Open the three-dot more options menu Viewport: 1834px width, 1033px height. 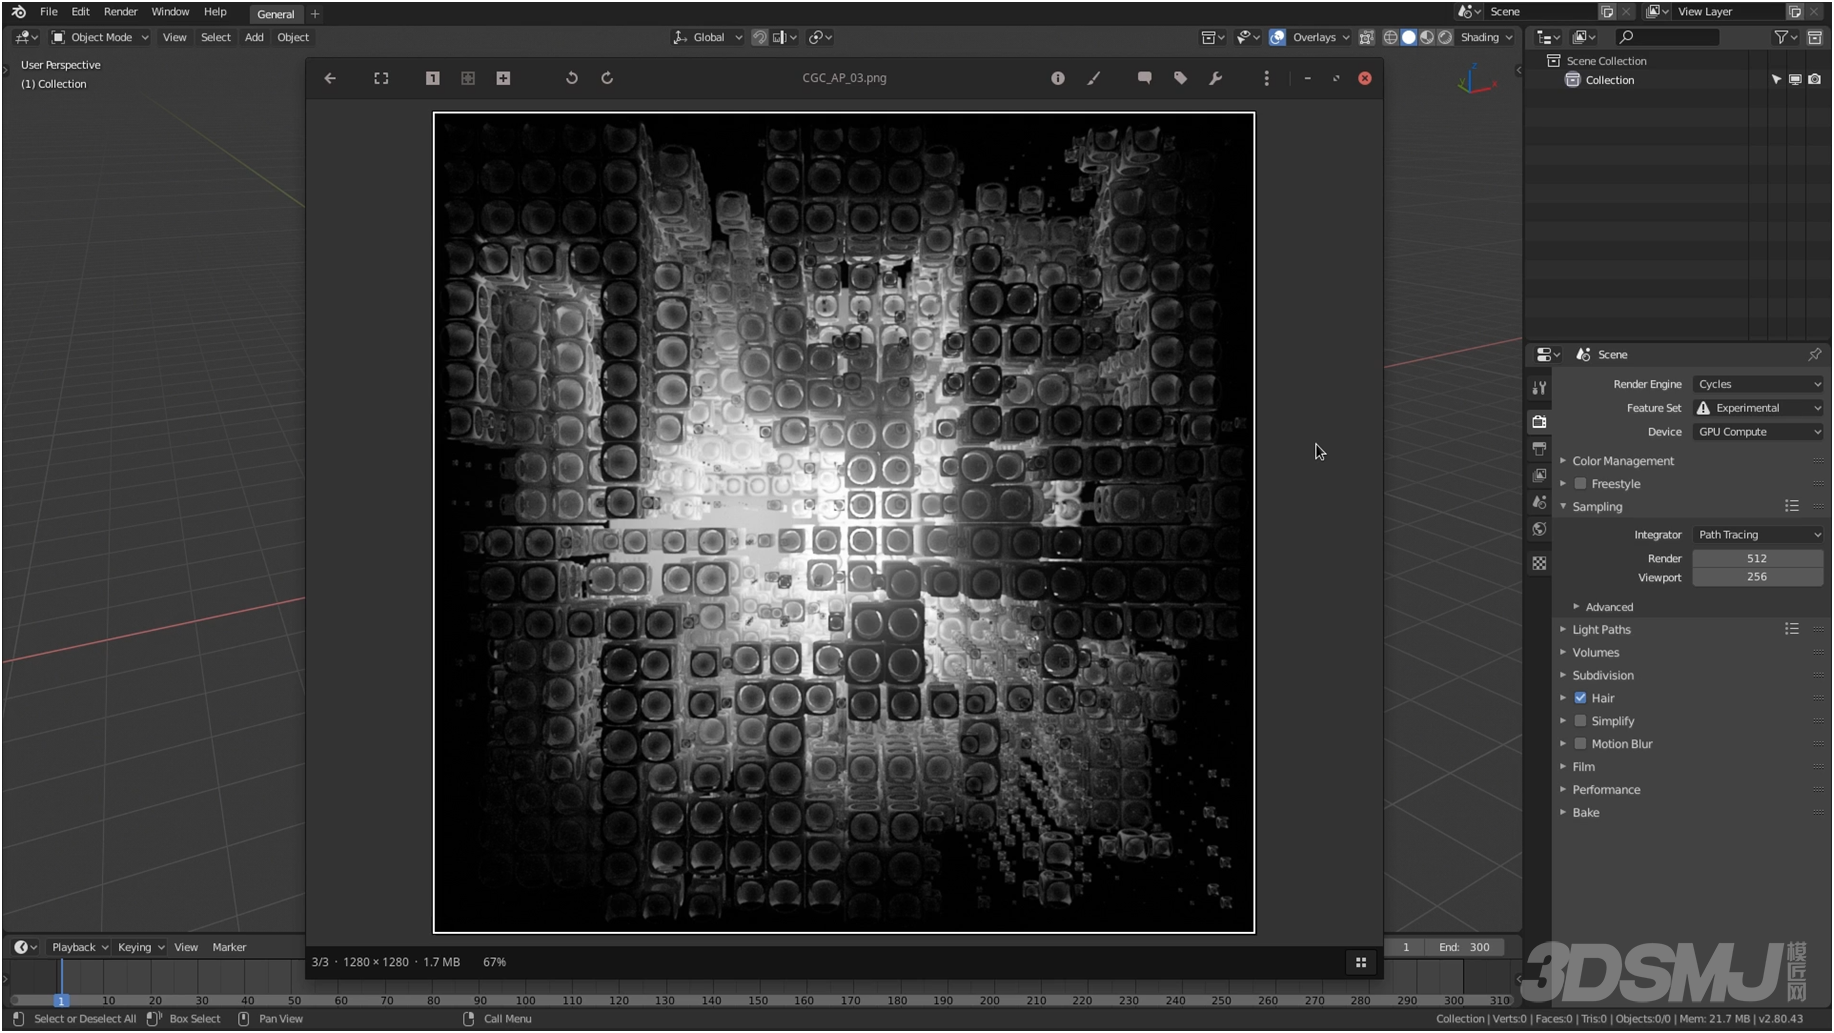1267,78
